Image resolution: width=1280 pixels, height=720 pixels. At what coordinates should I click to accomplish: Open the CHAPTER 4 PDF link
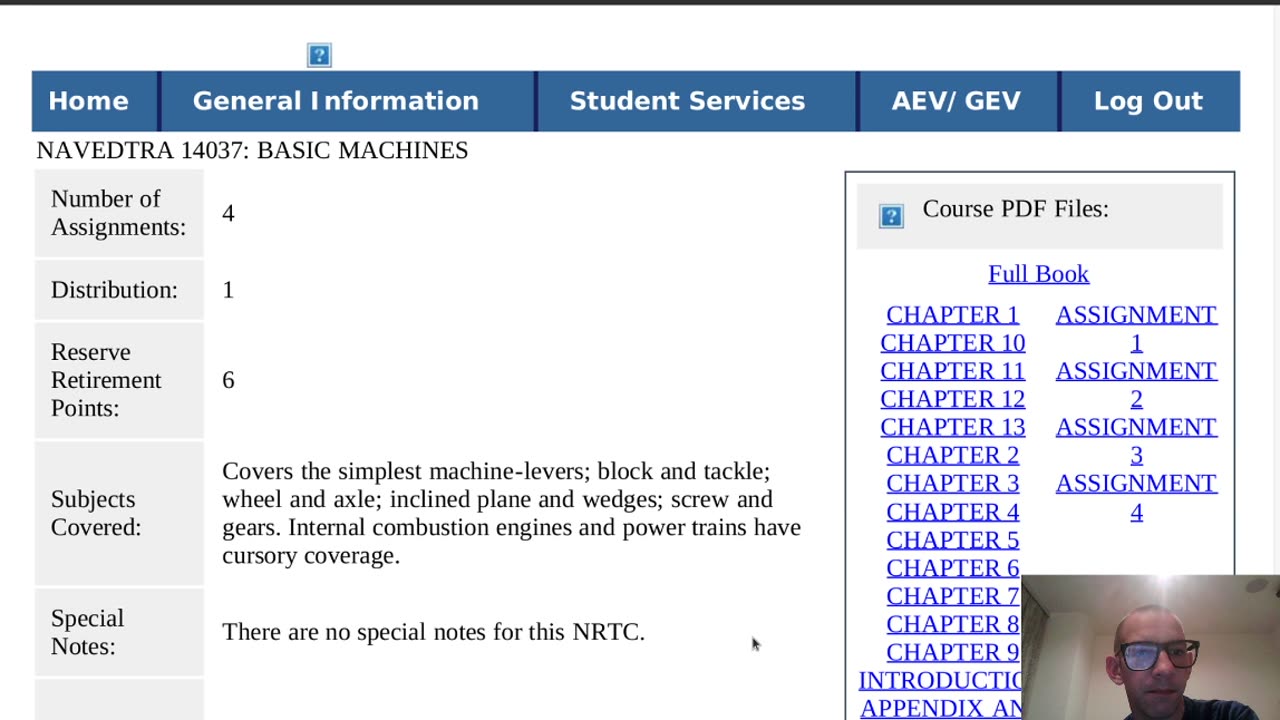pyautogui.click(x=952, y=512)
